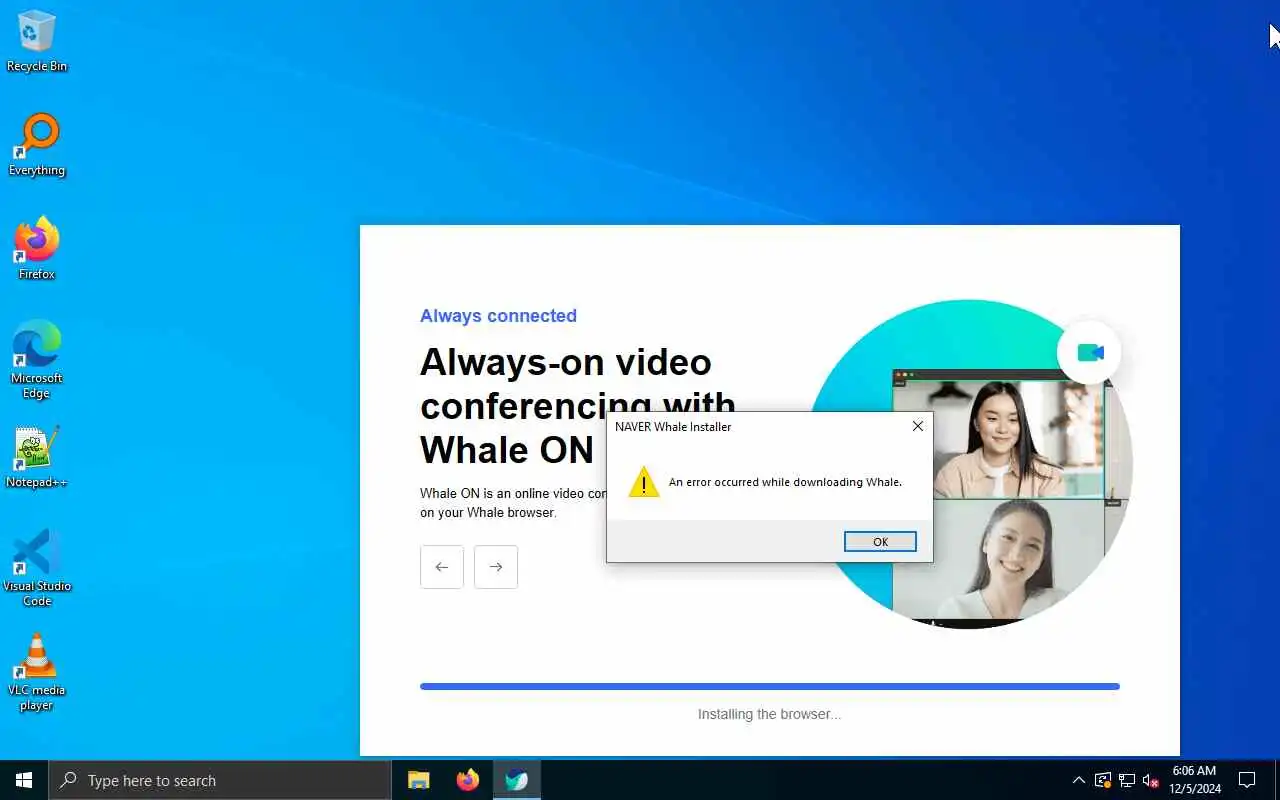The image size is (1280, 800).
Task: Select the VLC media player desktop shortcut
Action: (37, 672)
